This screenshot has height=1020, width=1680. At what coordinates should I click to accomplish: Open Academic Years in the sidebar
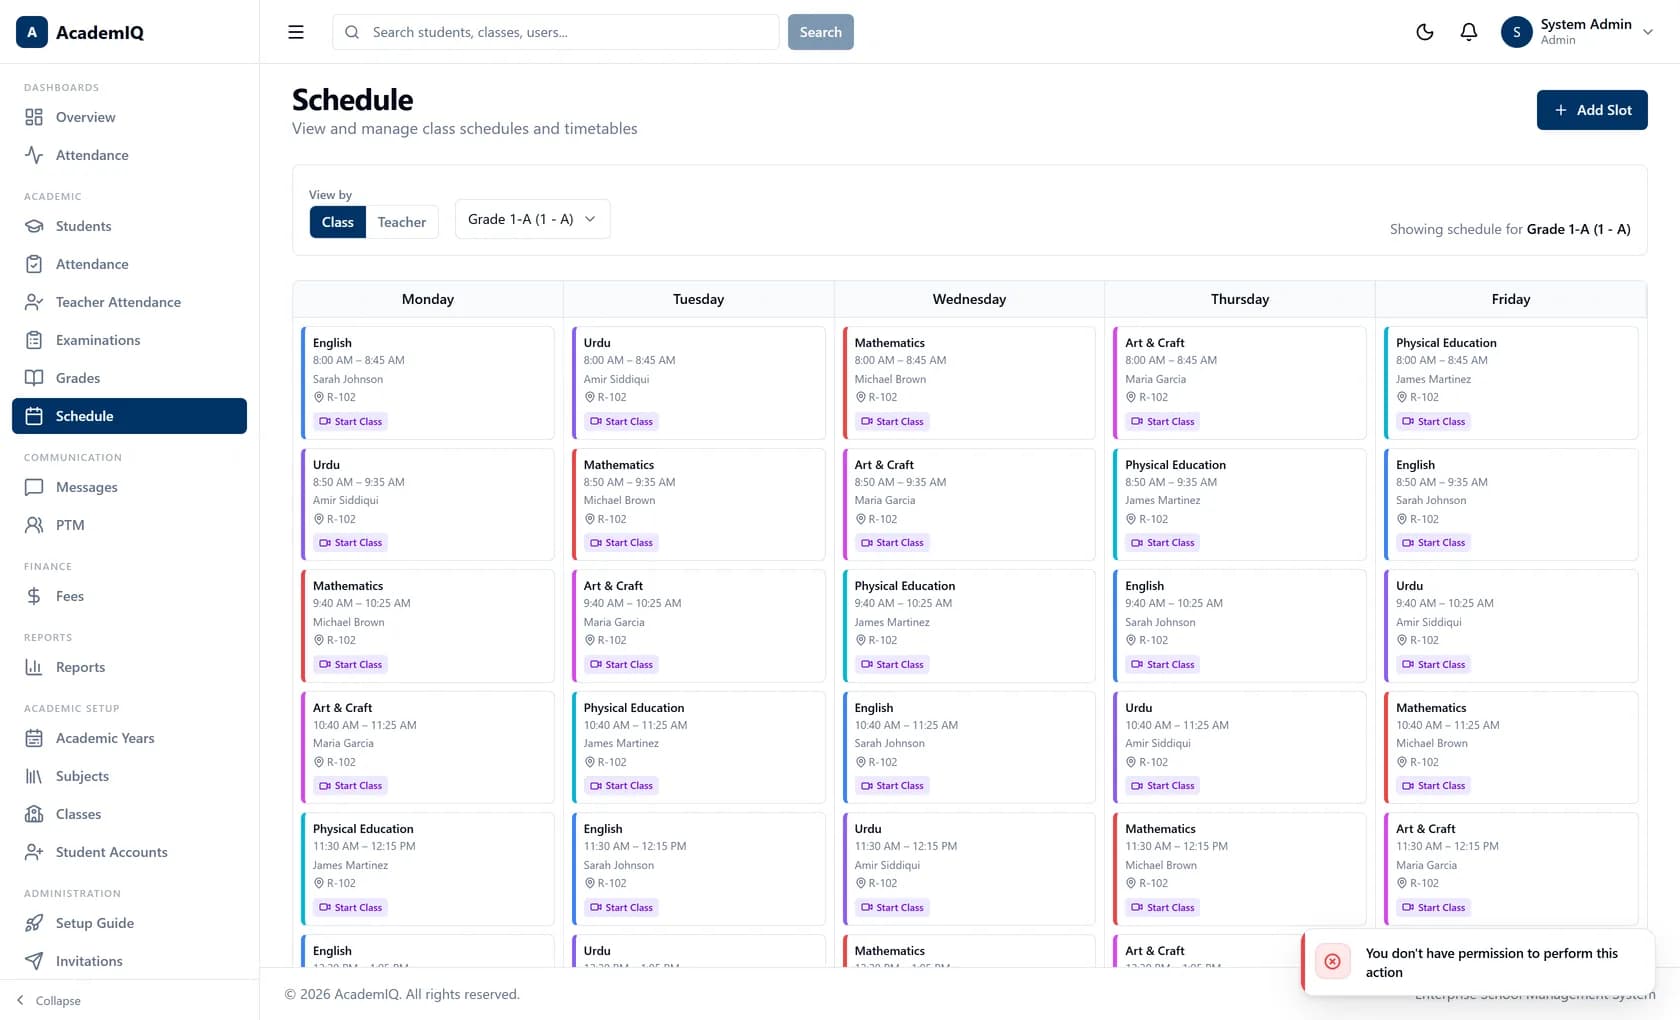[x=129, y=738]
